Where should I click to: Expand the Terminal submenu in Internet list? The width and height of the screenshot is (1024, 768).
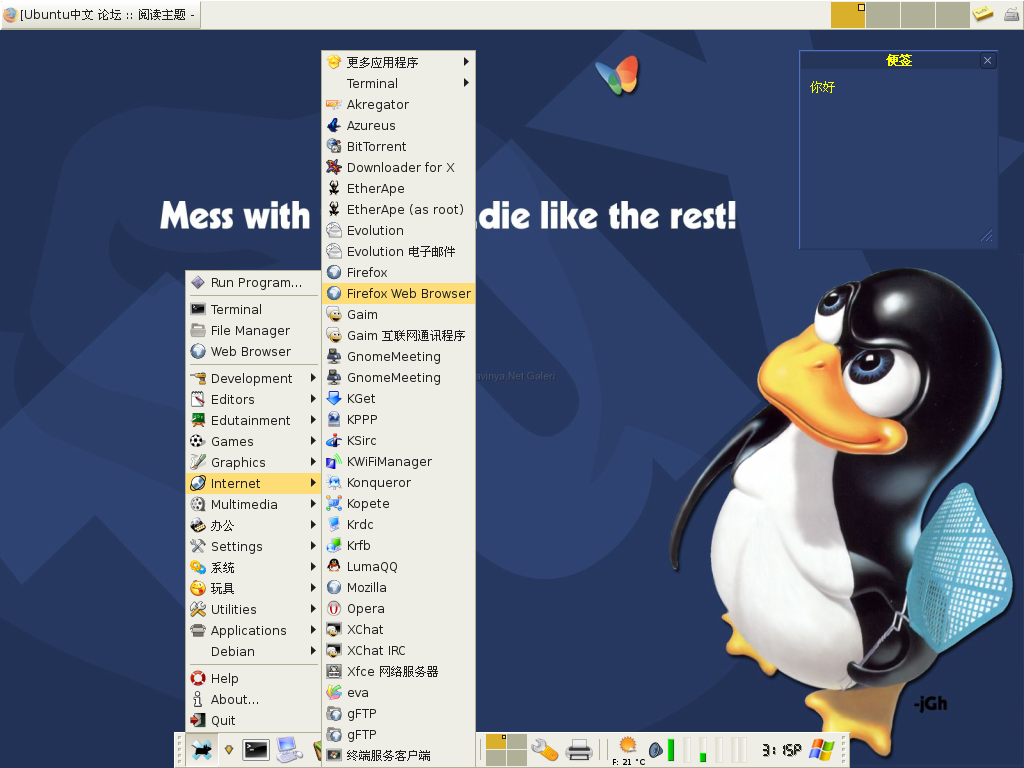coord(398,83)
